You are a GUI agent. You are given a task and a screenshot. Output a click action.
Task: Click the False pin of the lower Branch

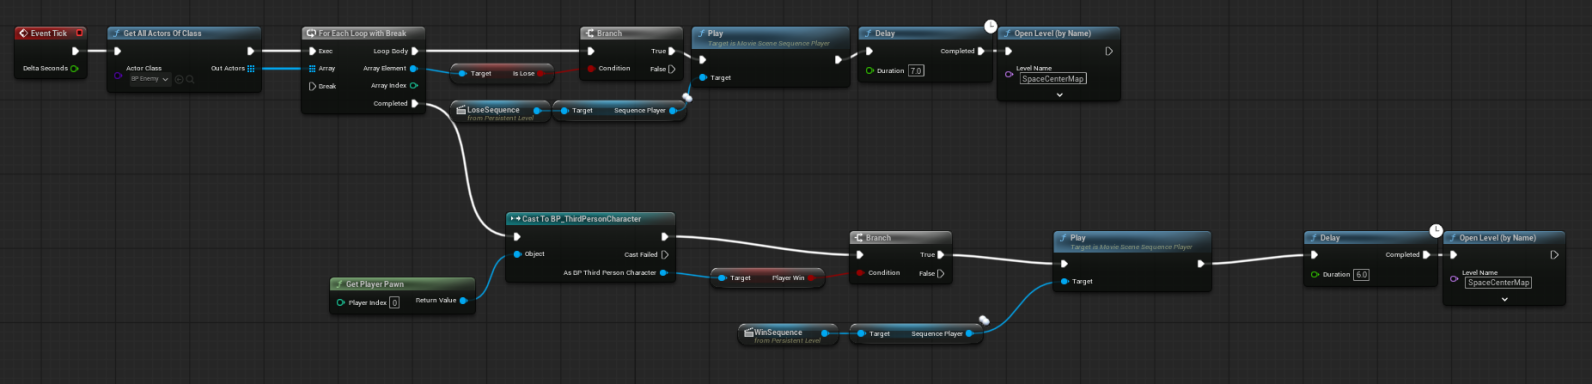[x=940, y=273]
